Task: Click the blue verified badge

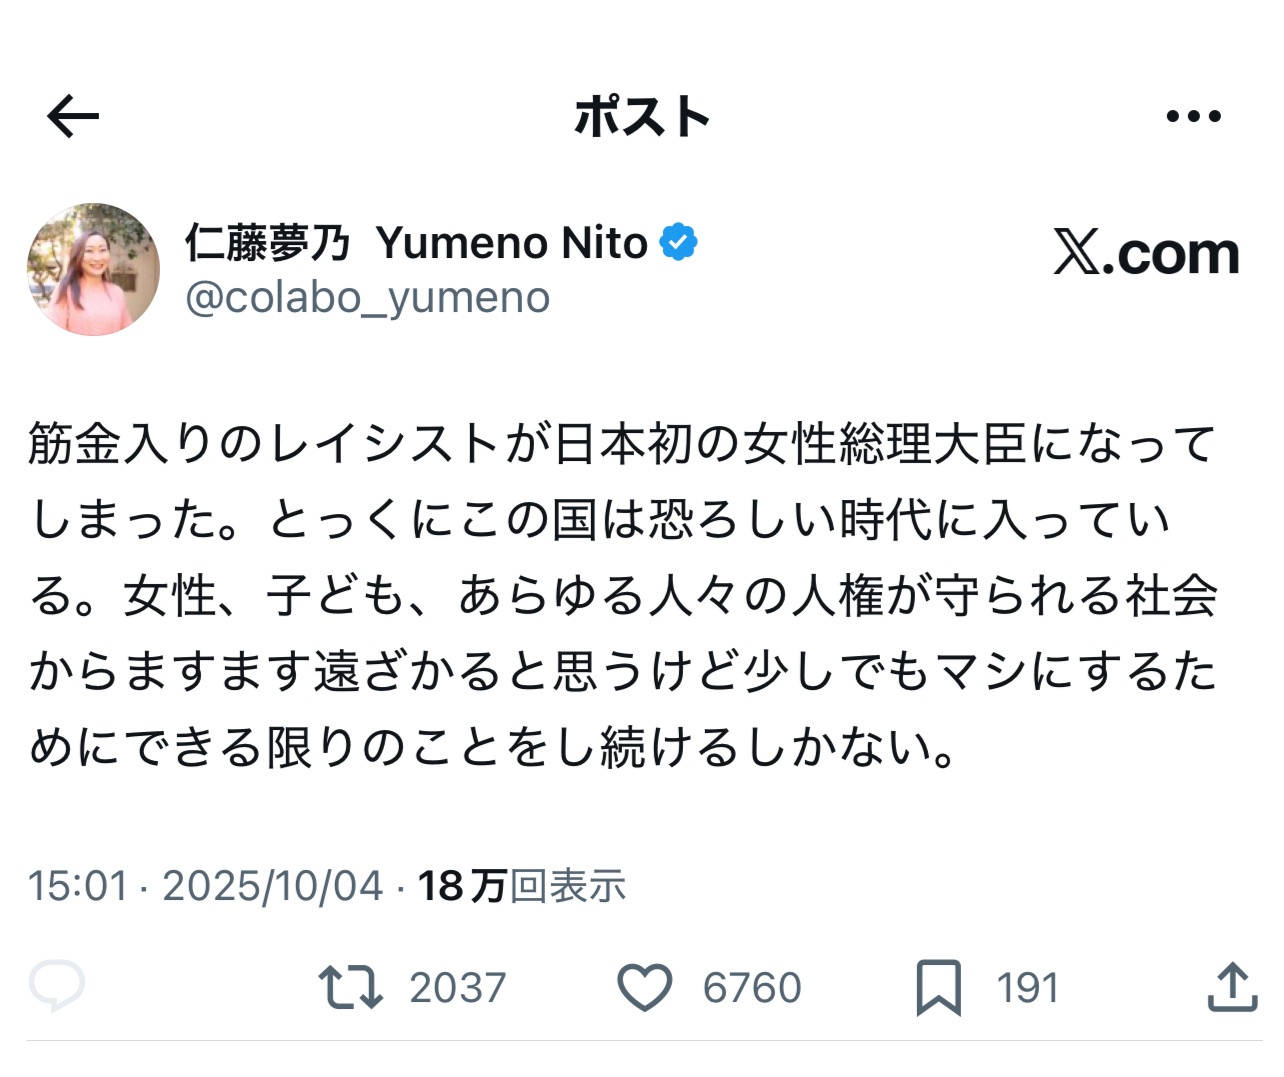Action: pyautogui.click(x=679, y=243)
